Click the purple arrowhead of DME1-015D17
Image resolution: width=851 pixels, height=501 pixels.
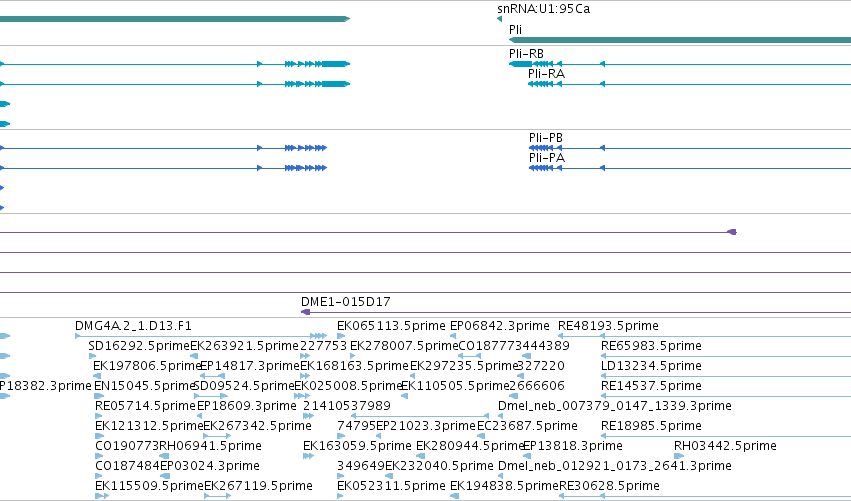pos(305,312)
